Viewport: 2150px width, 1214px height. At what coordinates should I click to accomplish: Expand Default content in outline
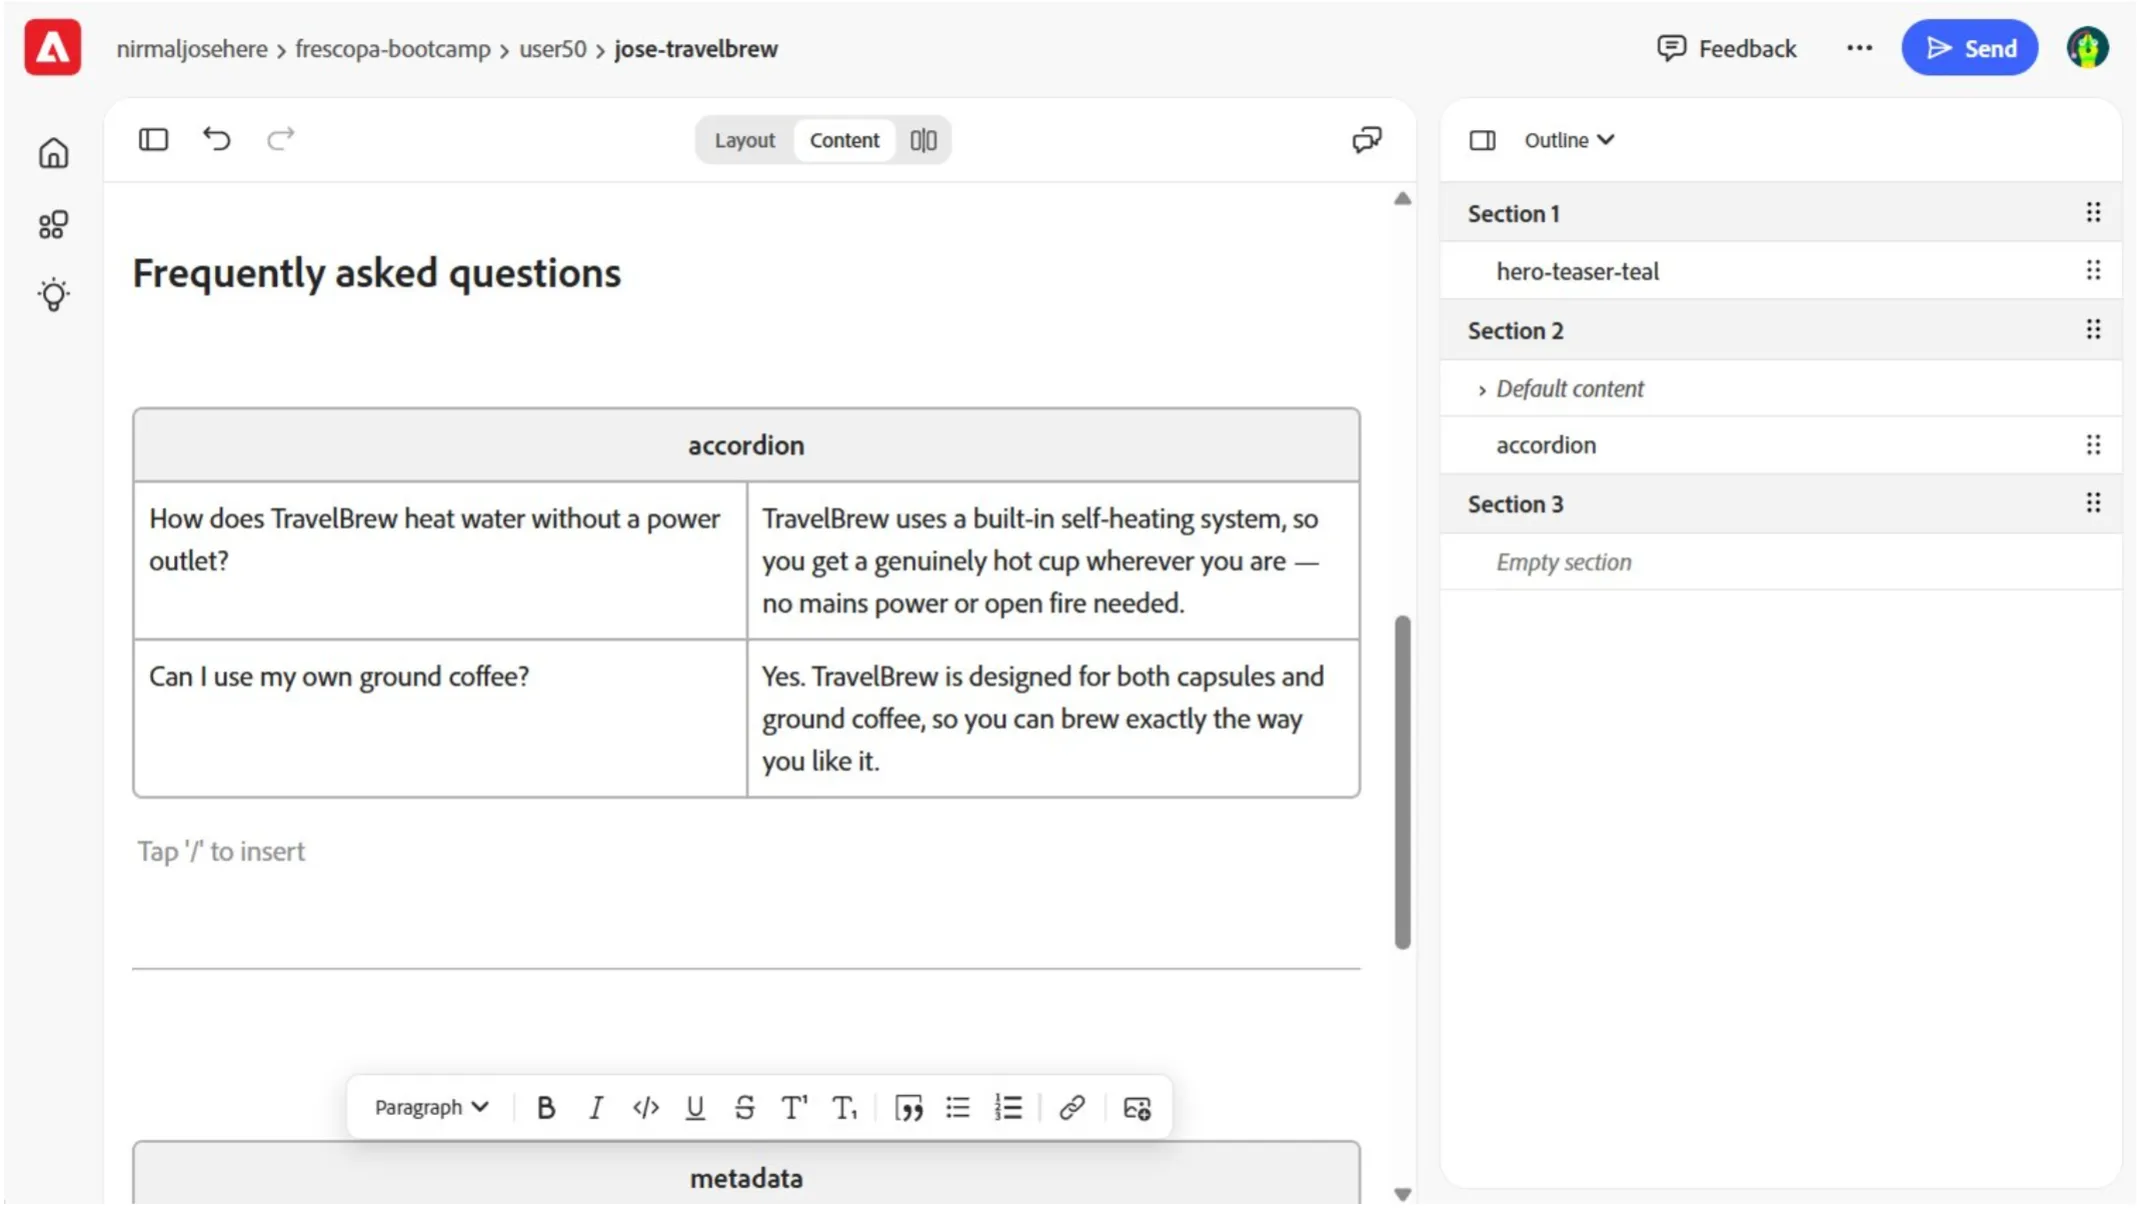(1483, 390)
